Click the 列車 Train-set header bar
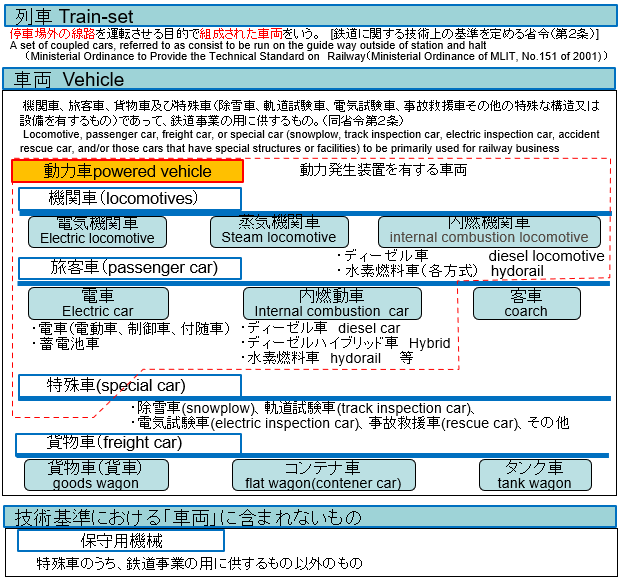 (x=310, y=16)
